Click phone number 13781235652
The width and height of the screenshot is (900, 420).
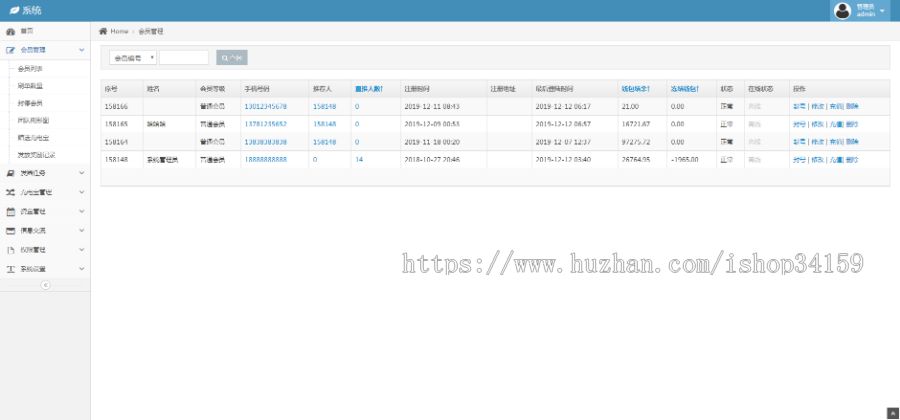(266, 124)
